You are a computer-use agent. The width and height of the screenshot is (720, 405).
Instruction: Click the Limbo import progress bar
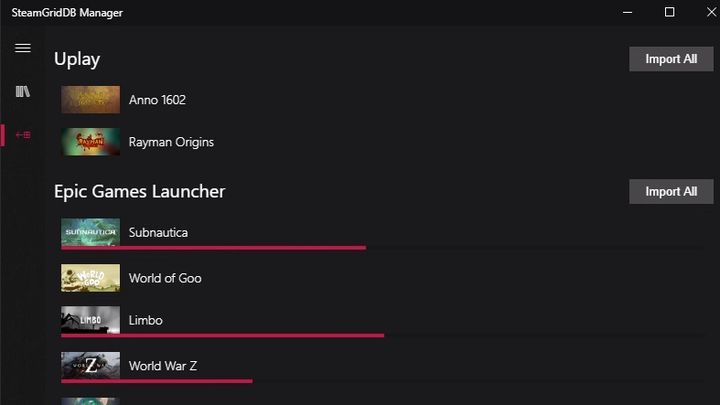click(x=222, y=335)
